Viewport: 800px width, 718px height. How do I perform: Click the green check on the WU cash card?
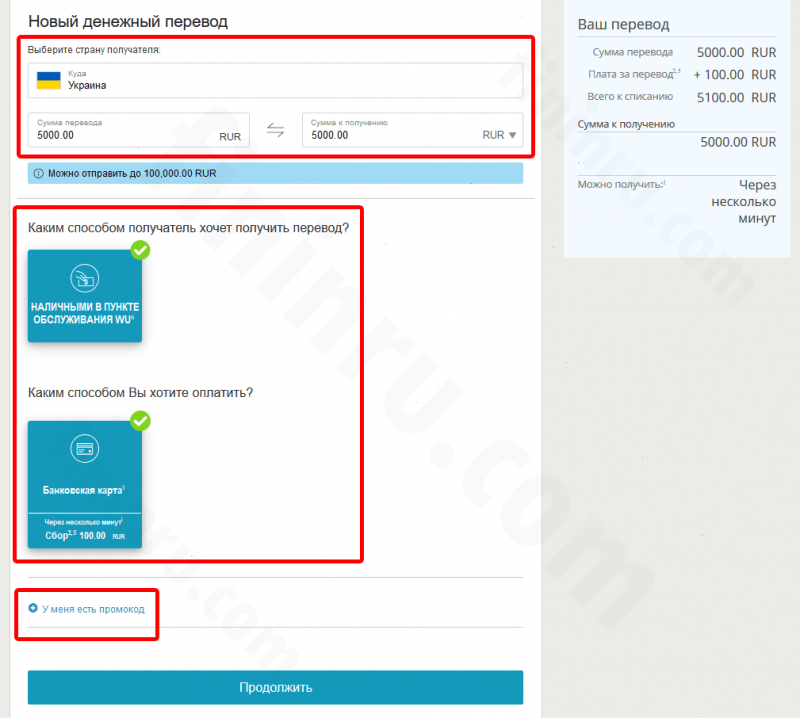point(140,250)
